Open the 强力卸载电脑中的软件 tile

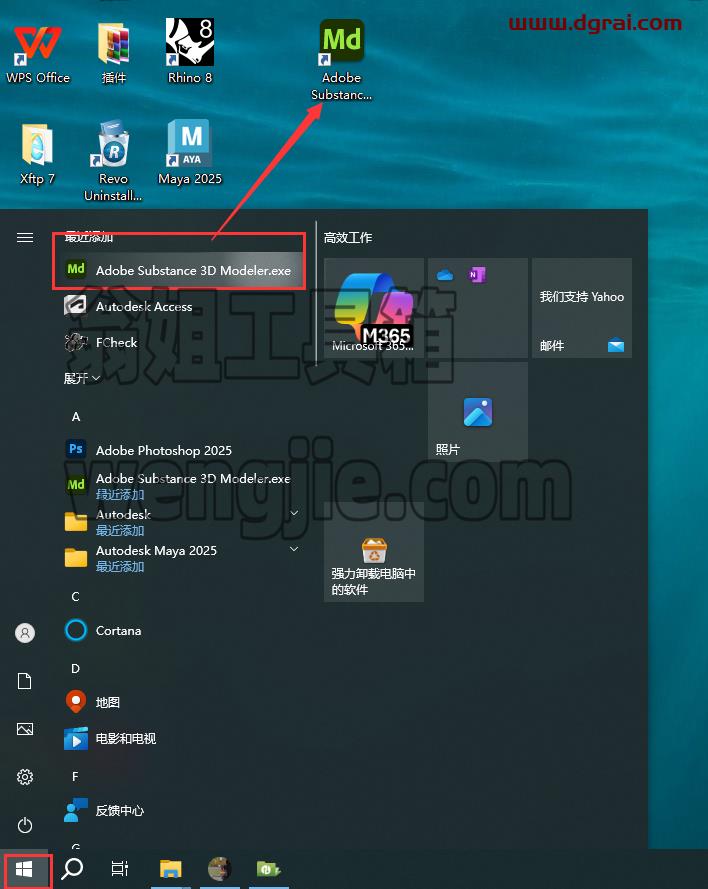click(374, 552)
